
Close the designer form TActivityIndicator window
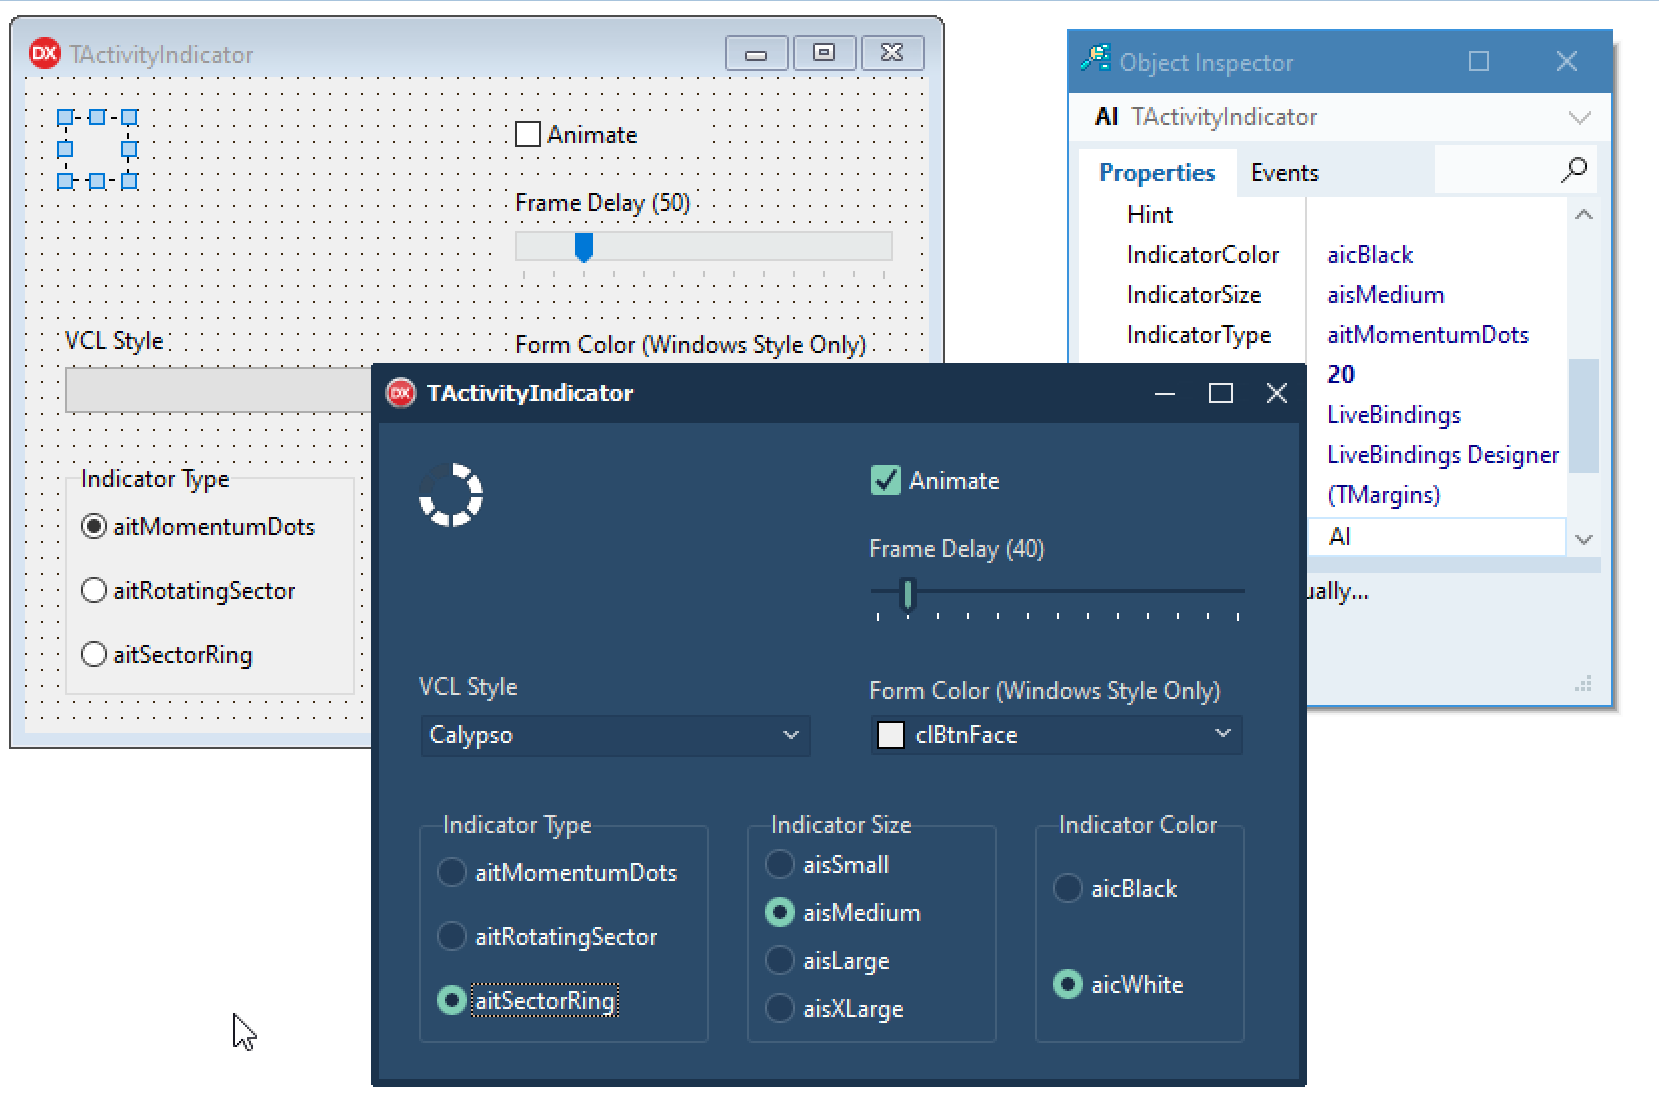pyautogui.click(x=892, y=54)
